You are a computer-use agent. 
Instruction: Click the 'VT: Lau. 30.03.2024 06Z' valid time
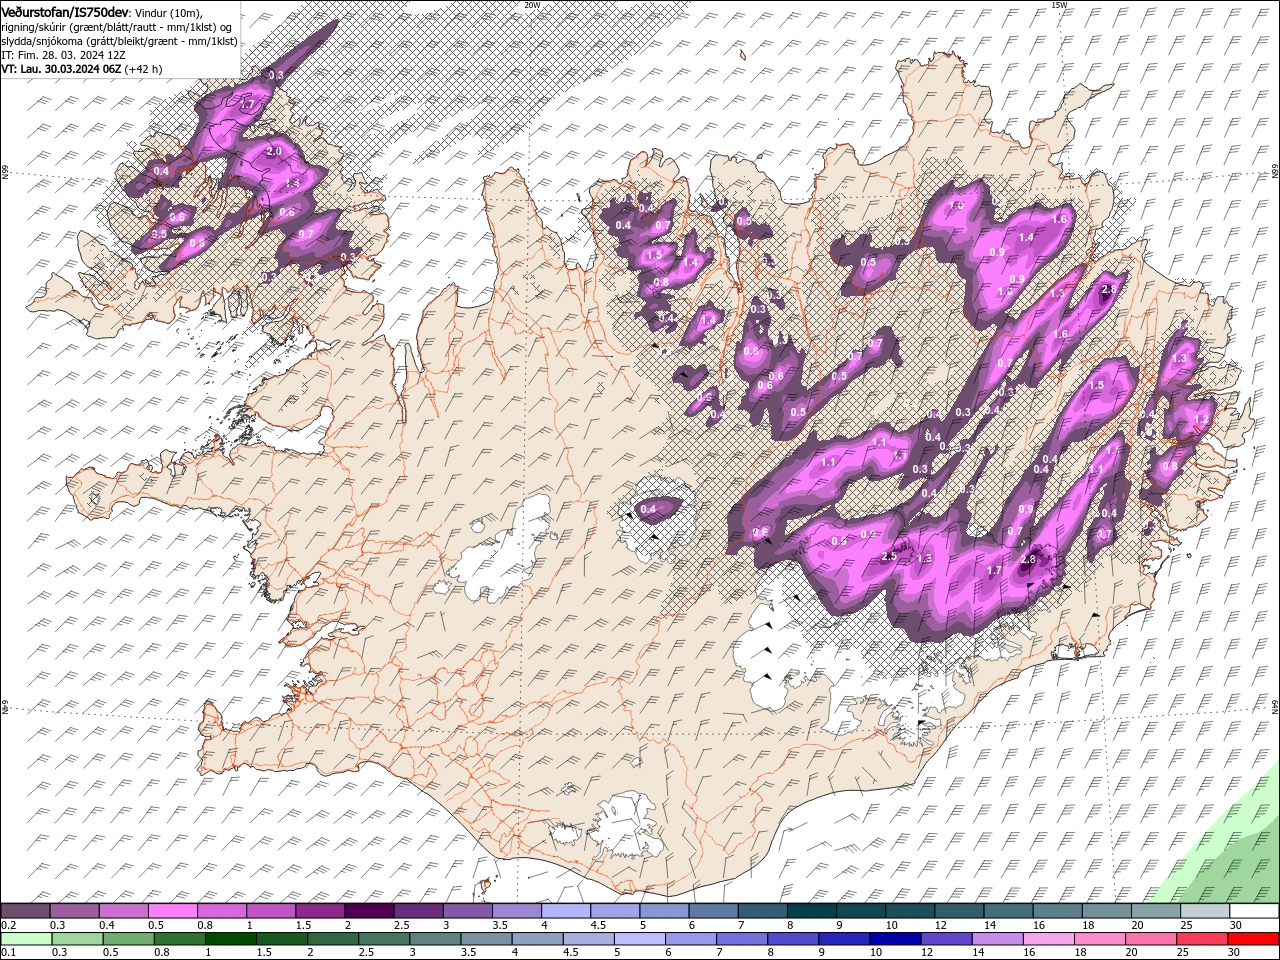pos(61,69)
